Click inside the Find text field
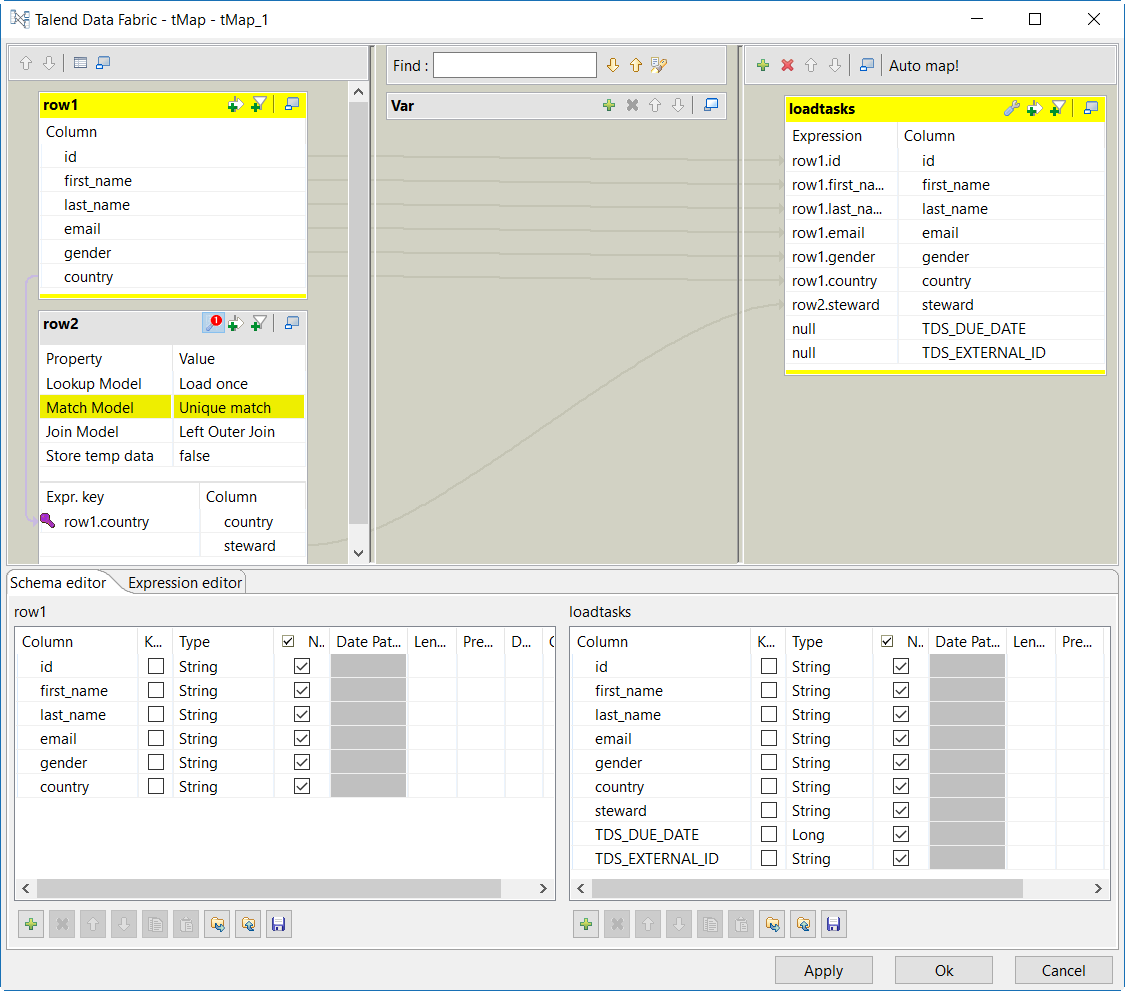The width and height of the screenshot is (1125, 991). [514, 66]
